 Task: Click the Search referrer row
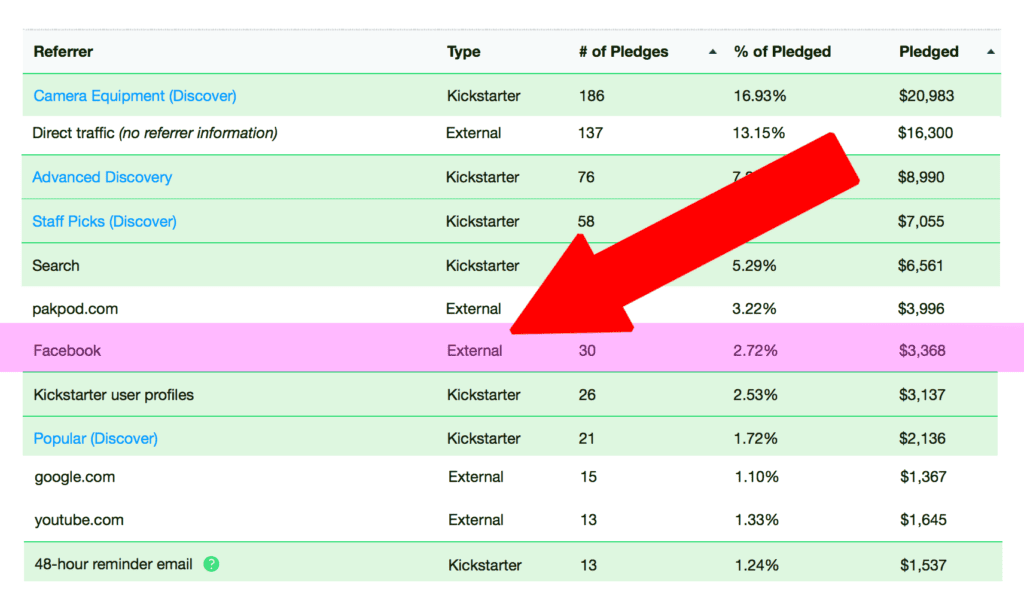point(56,265)
